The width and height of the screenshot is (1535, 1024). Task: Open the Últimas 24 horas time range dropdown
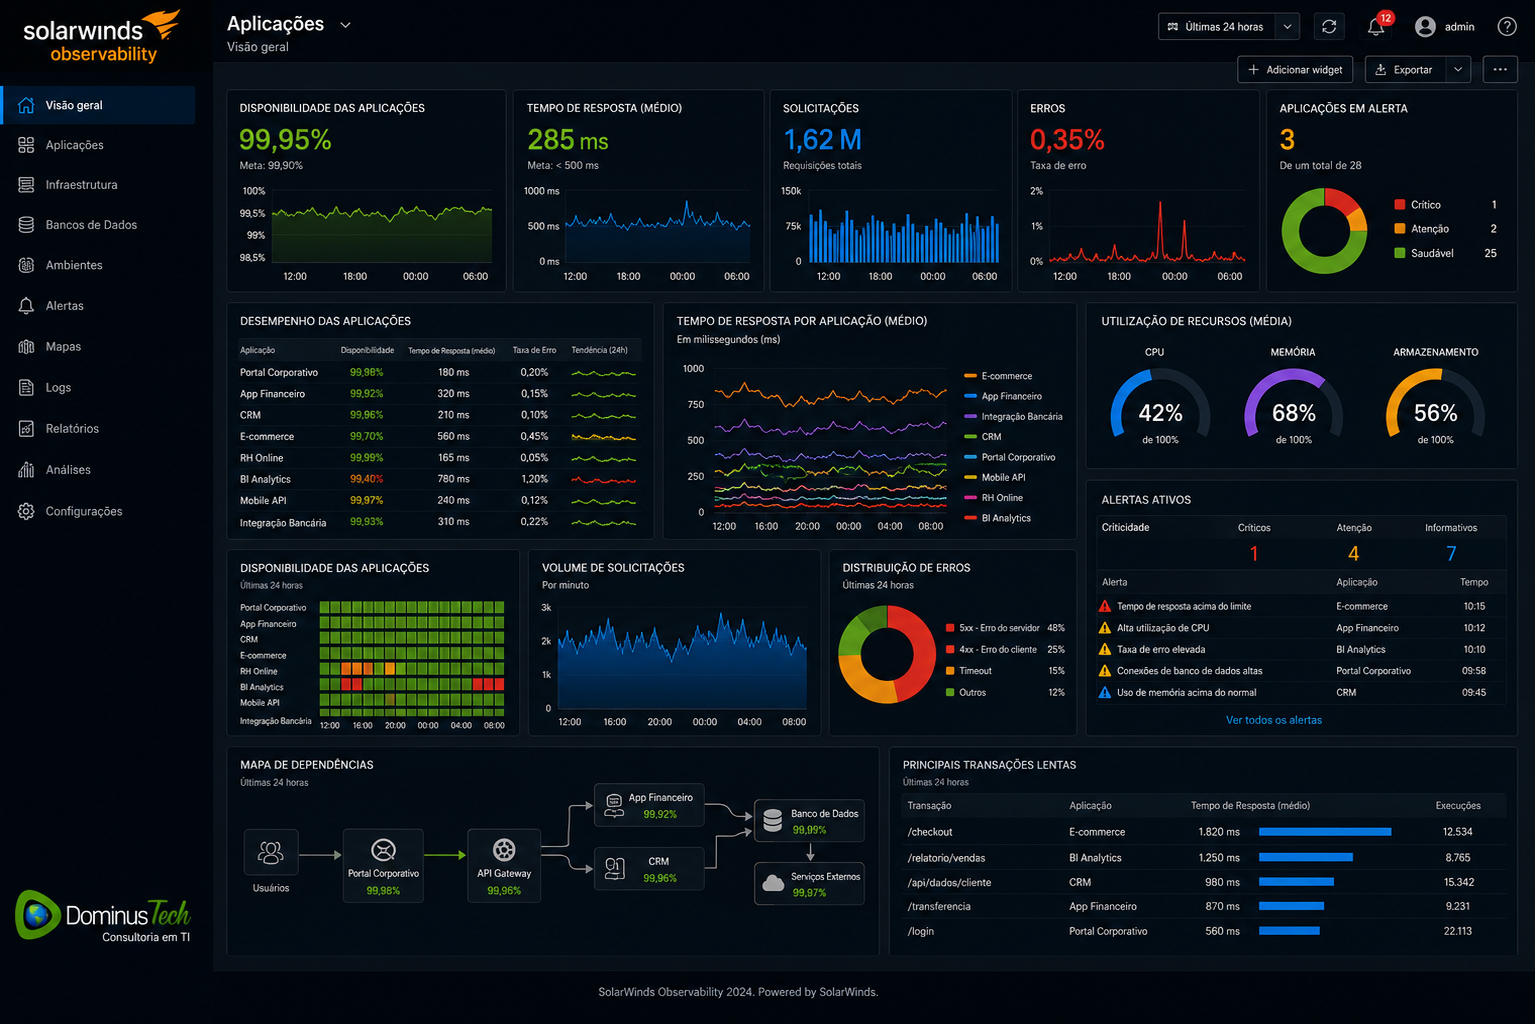click(x=1228, y=27)
